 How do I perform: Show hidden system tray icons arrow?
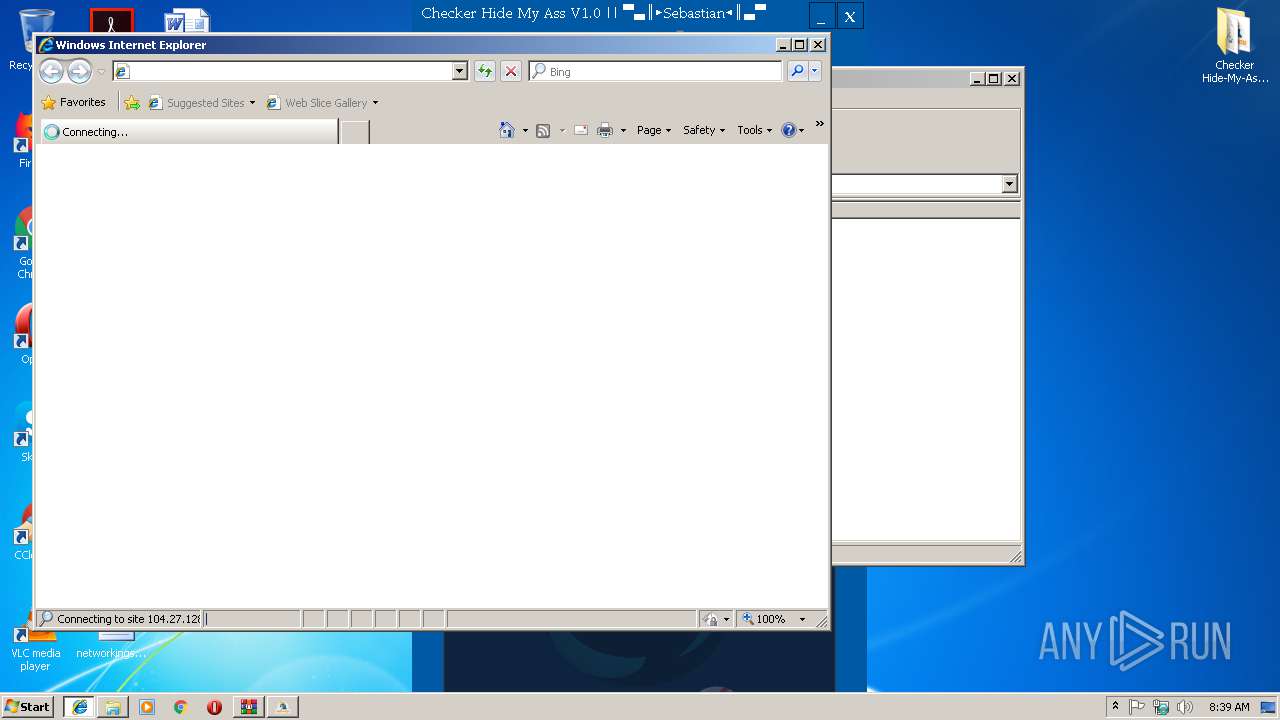[x=1116, y=706]
